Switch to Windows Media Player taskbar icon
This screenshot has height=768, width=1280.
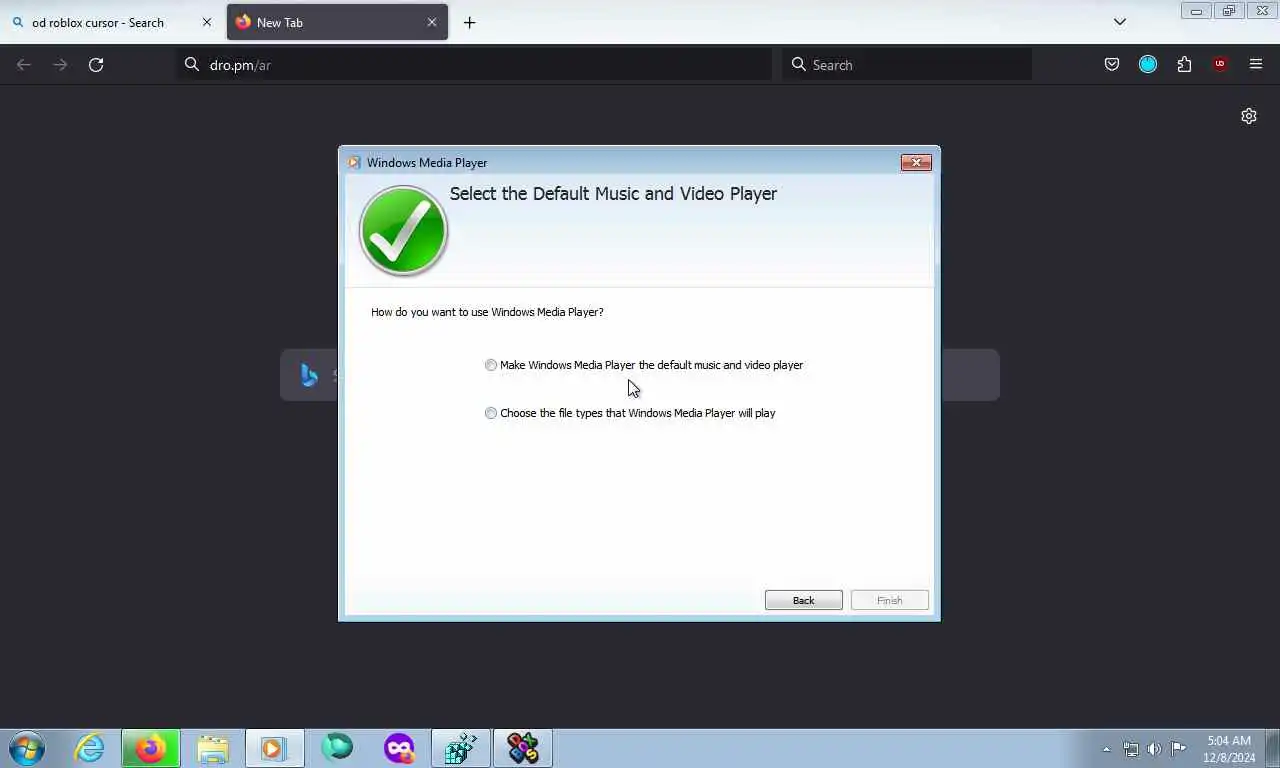274,748
